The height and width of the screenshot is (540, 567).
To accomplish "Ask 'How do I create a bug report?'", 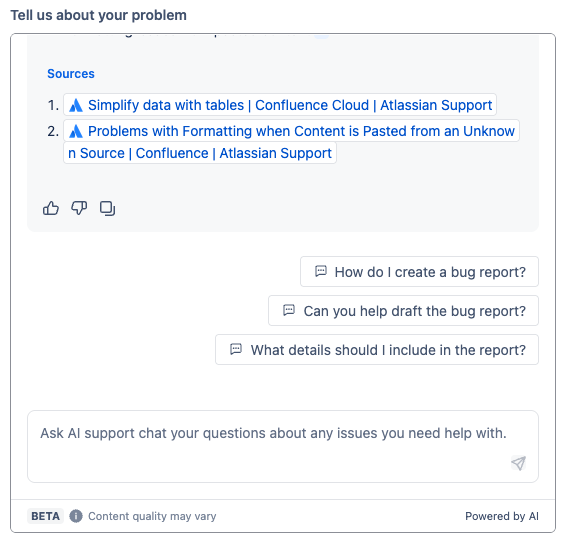I will tap(419, 272).
